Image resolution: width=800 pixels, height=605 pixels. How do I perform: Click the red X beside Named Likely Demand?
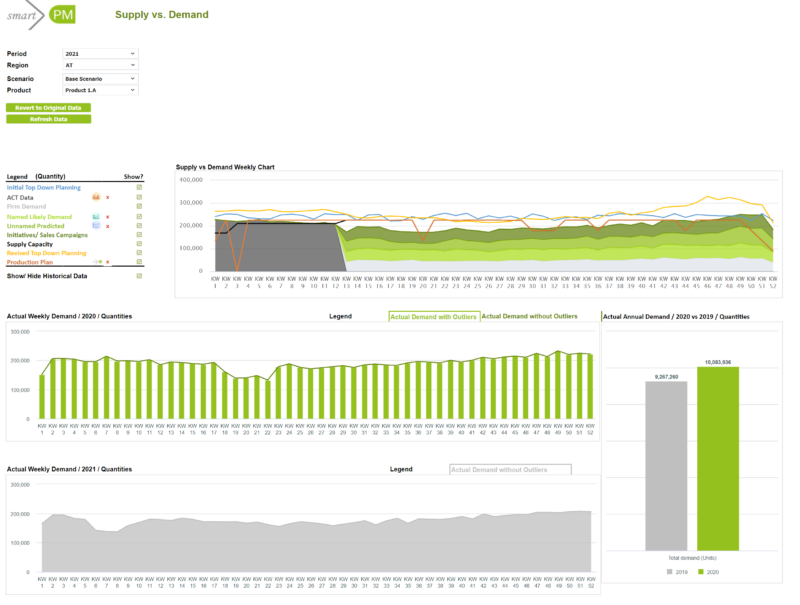click(x=107, y=216)
